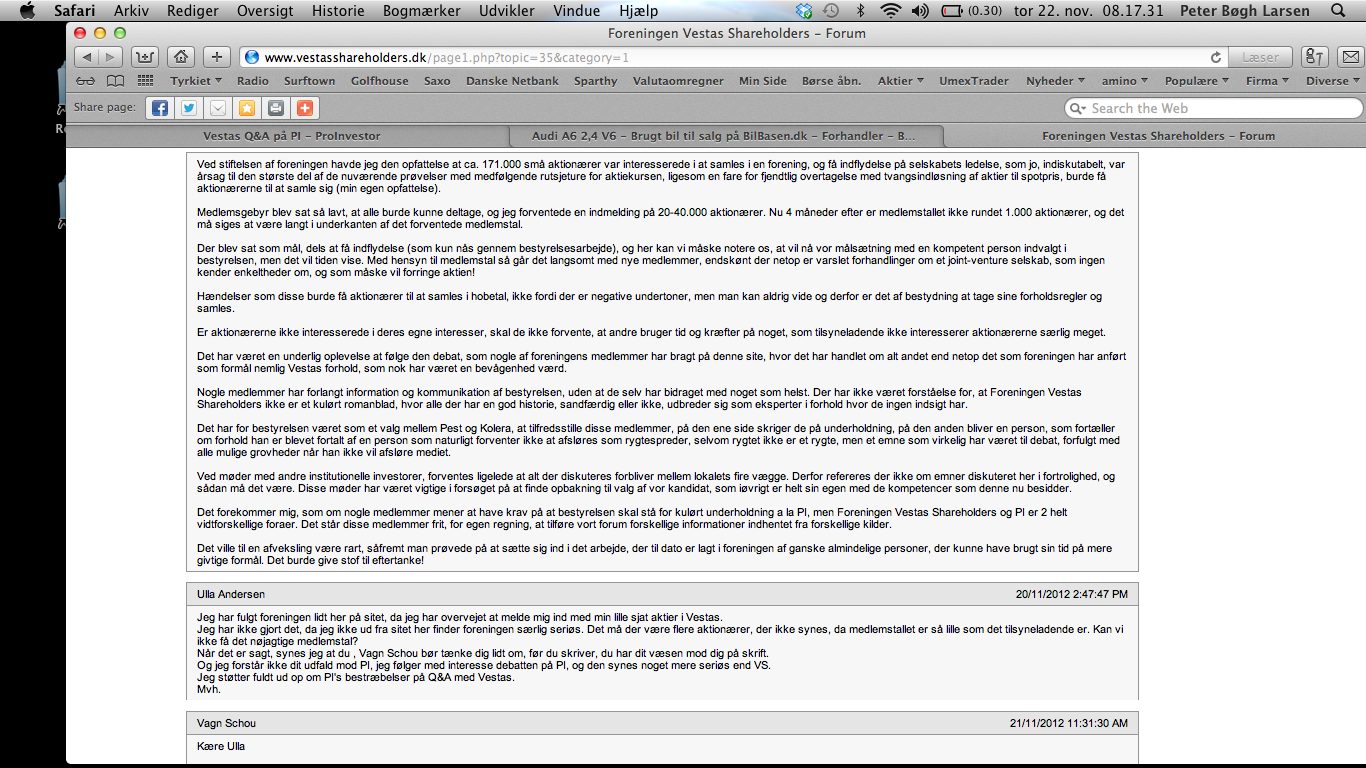Expand the amino bookmarks folder
The height and width of the screenshot is (768, 1366).
[1125, 81]
